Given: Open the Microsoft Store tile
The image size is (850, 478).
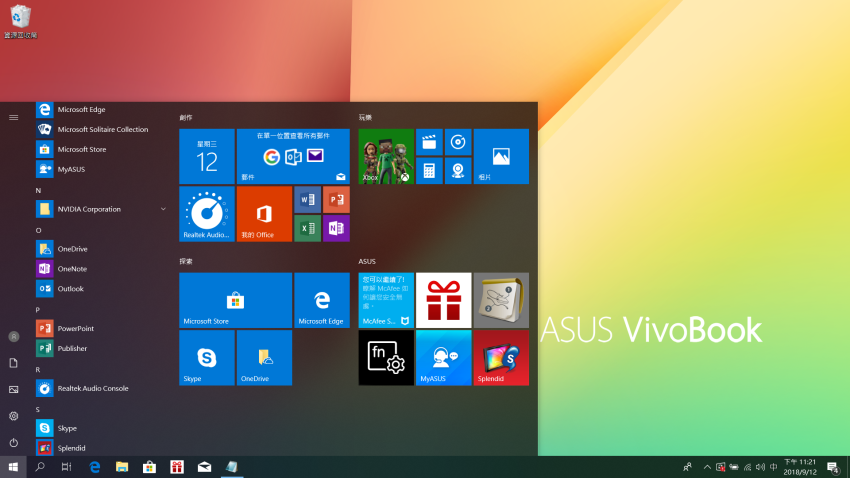Looking at the screenshot, I should 235,300.
